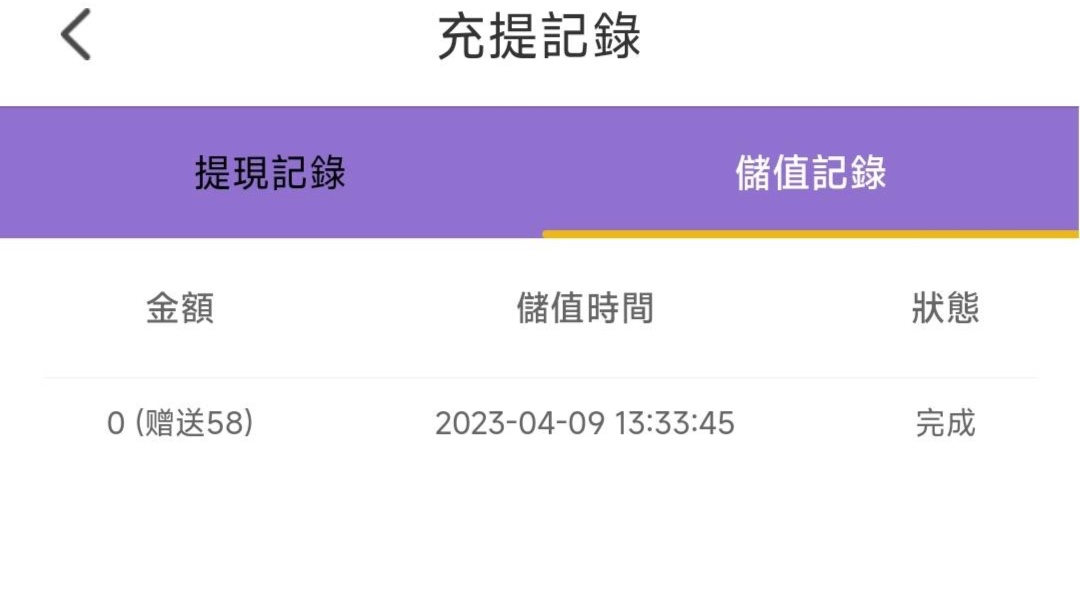Click the leading 0 amount value
The height and width of the screenshot is (610, 1080).
pos(115,424)
